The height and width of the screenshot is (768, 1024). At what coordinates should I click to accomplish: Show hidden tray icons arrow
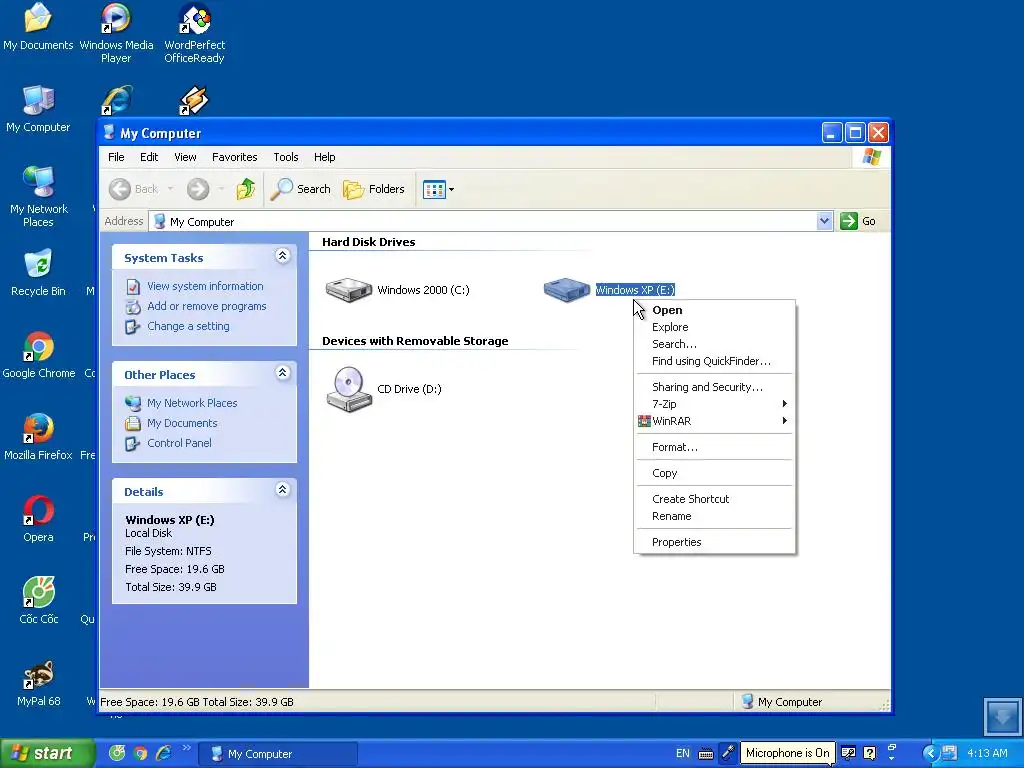pos(930,753)
